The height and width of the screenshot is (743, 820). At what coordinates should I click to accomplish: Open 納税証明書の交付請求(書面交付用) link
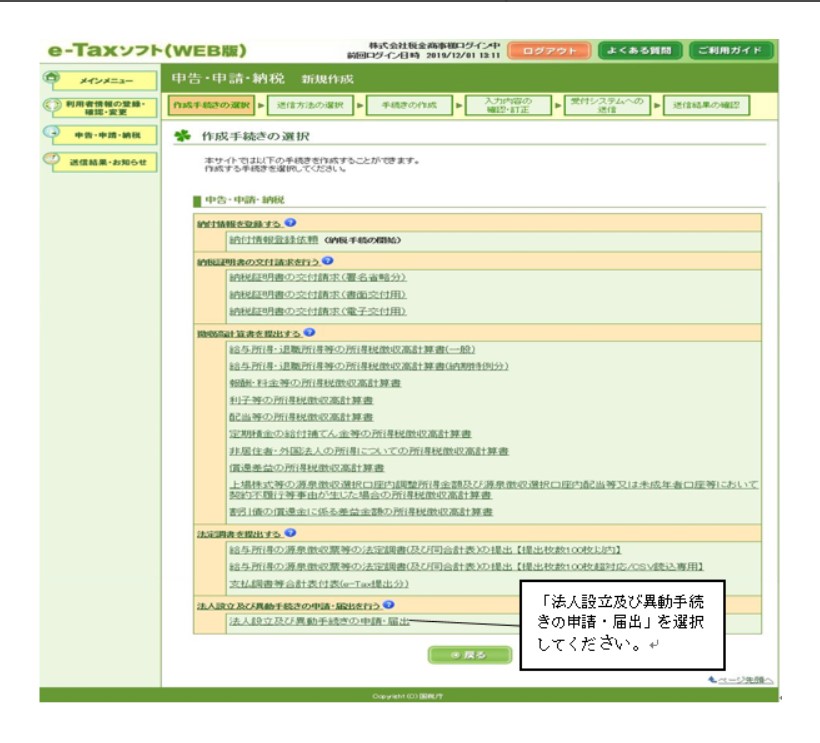click(x=317, y=294)
